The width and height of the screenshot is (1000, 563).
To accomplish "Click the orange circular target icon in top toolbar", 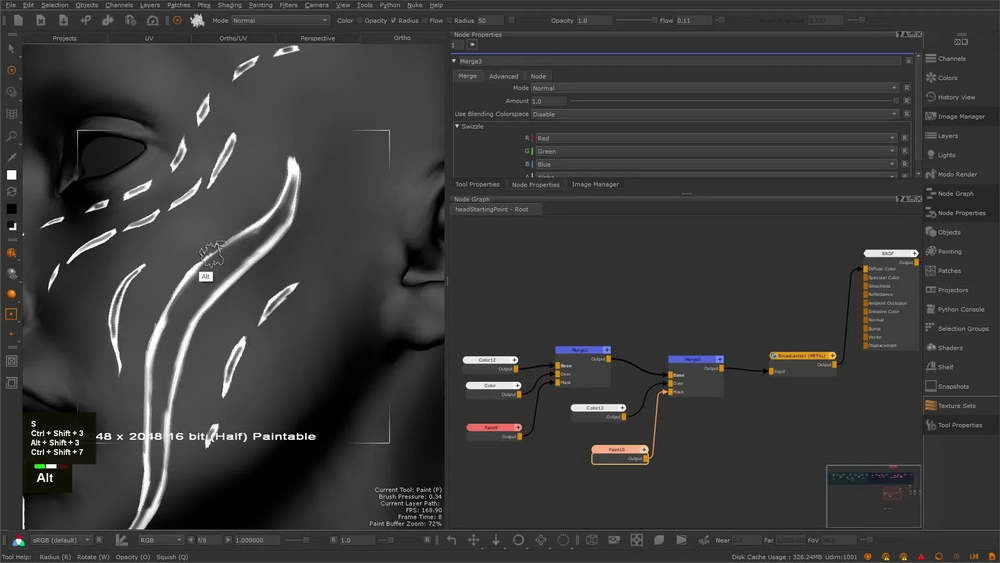I will (177, 20).
